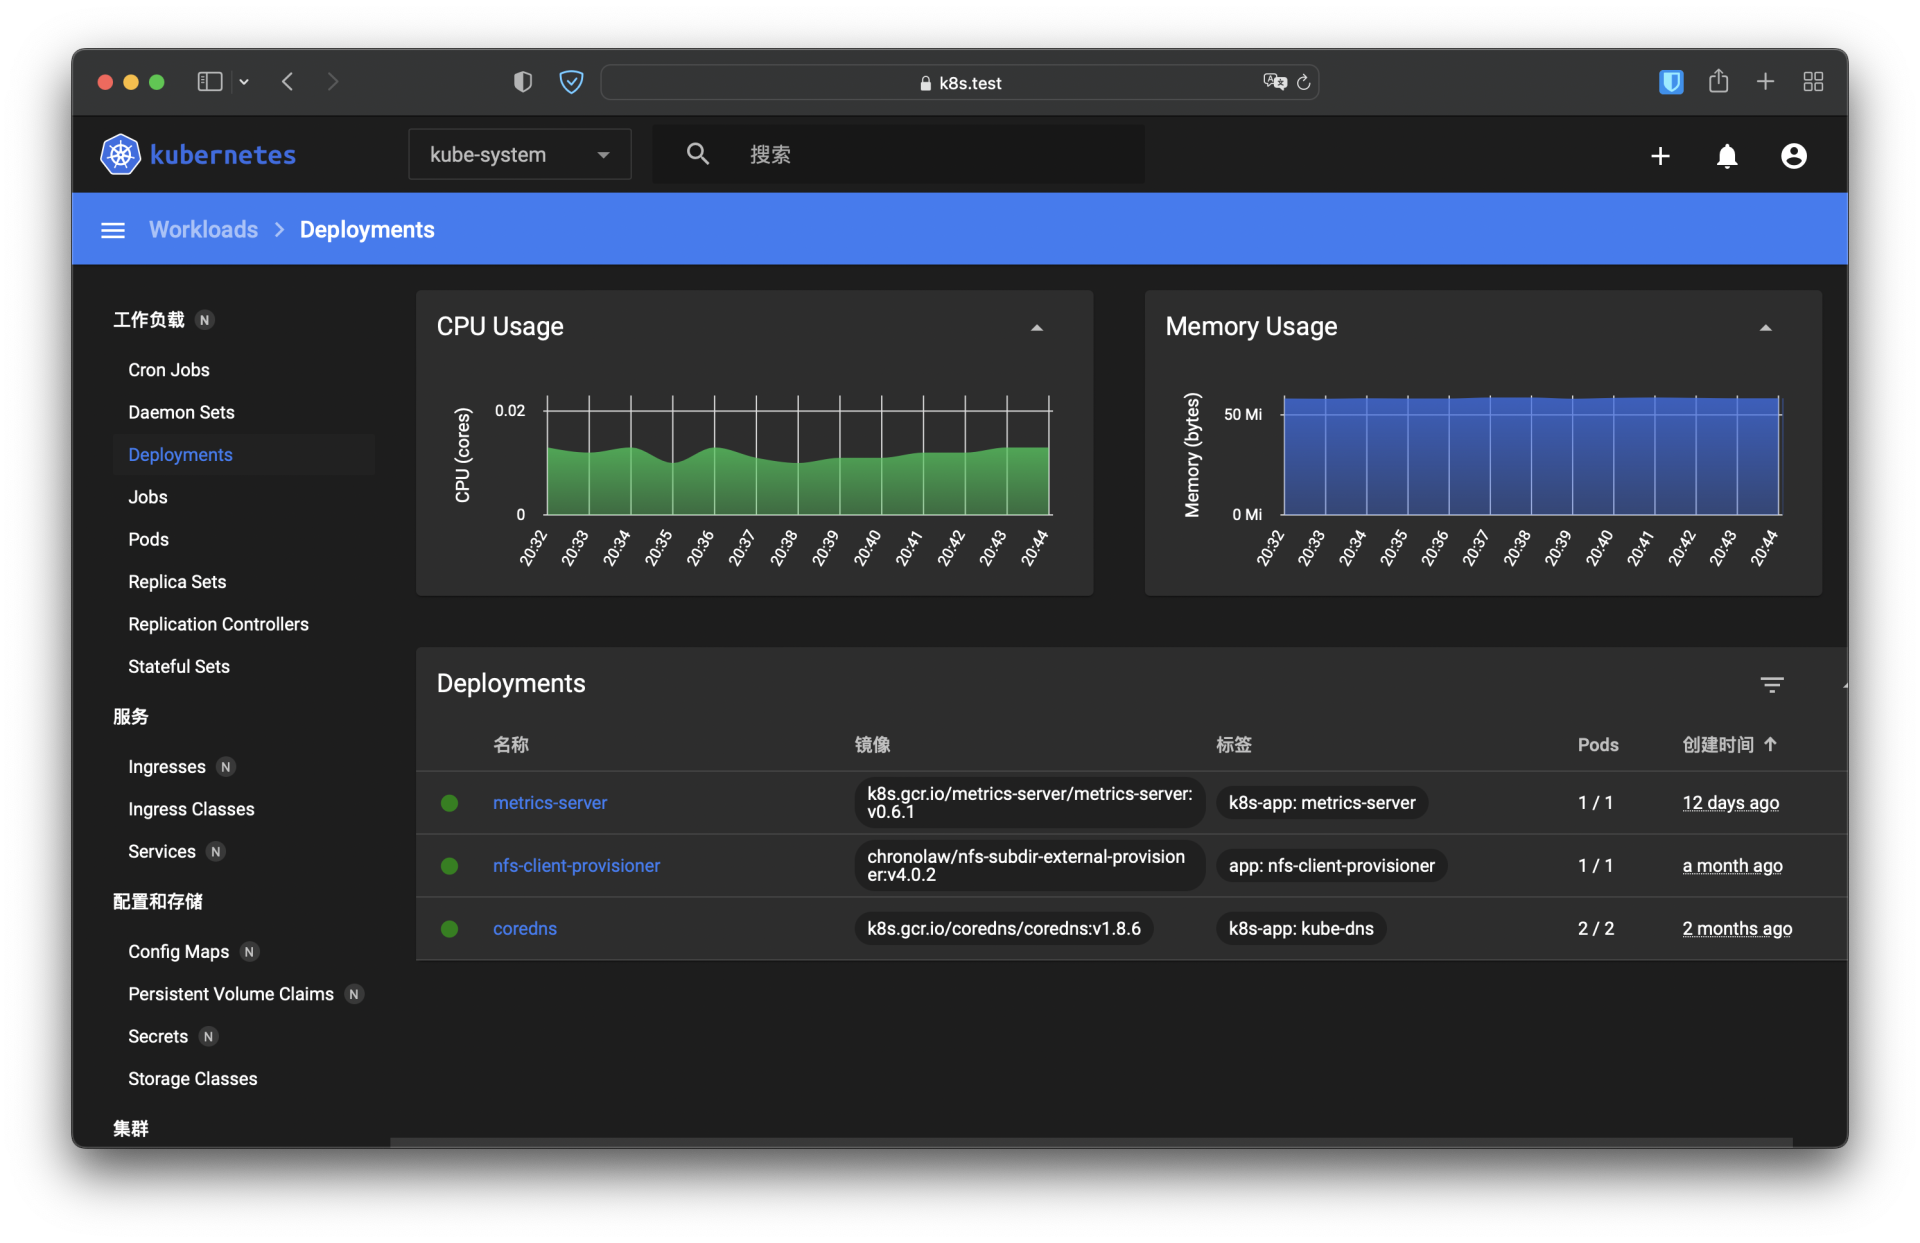The width and height of the screenshot is (1920, 1243).
Task: Sort by 创建时间 column header
Action: pyautogui.click(x=1717, y=744)
